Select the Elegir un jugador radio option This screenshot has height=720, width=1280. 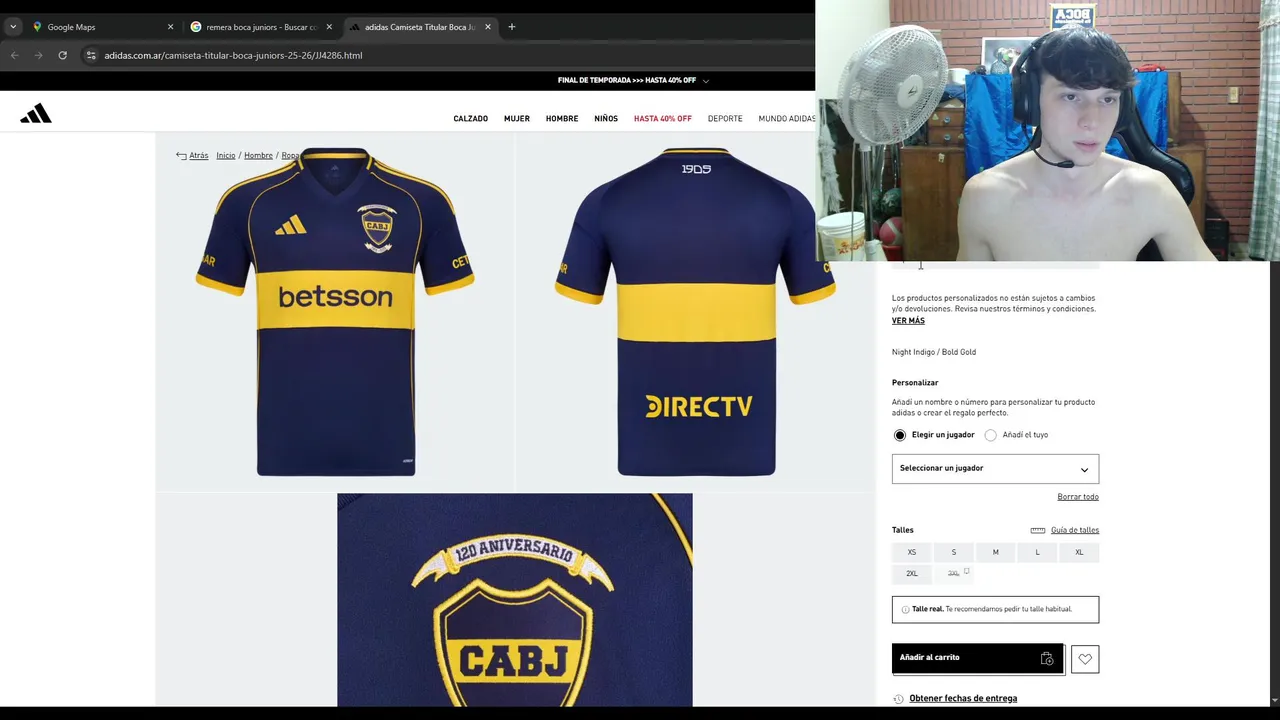pos(900,435)
